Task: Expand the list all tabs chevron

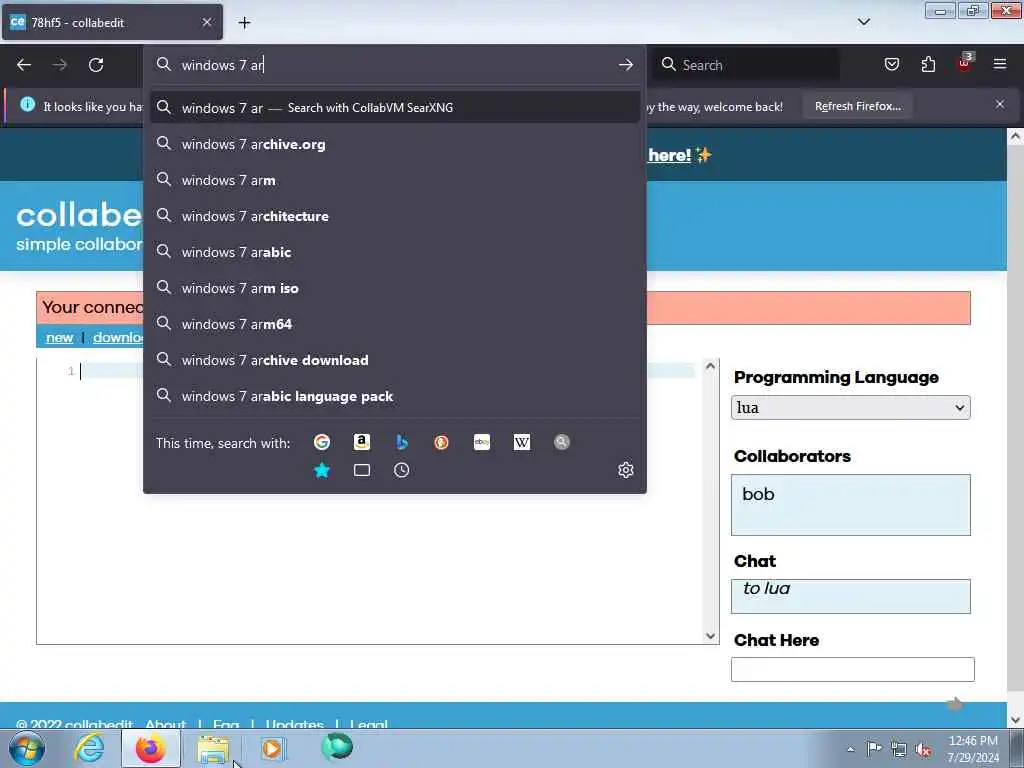Action: (x=864, y=22)
